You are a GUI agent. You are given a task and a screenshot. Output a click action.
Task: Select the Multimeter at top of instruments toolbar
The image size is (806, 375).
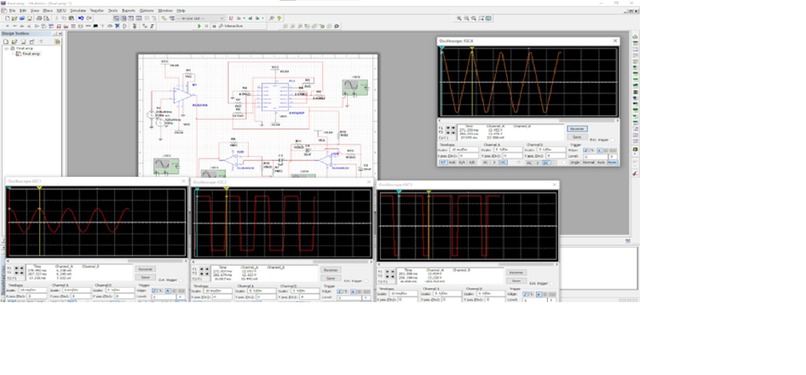(x=635, y=36)
